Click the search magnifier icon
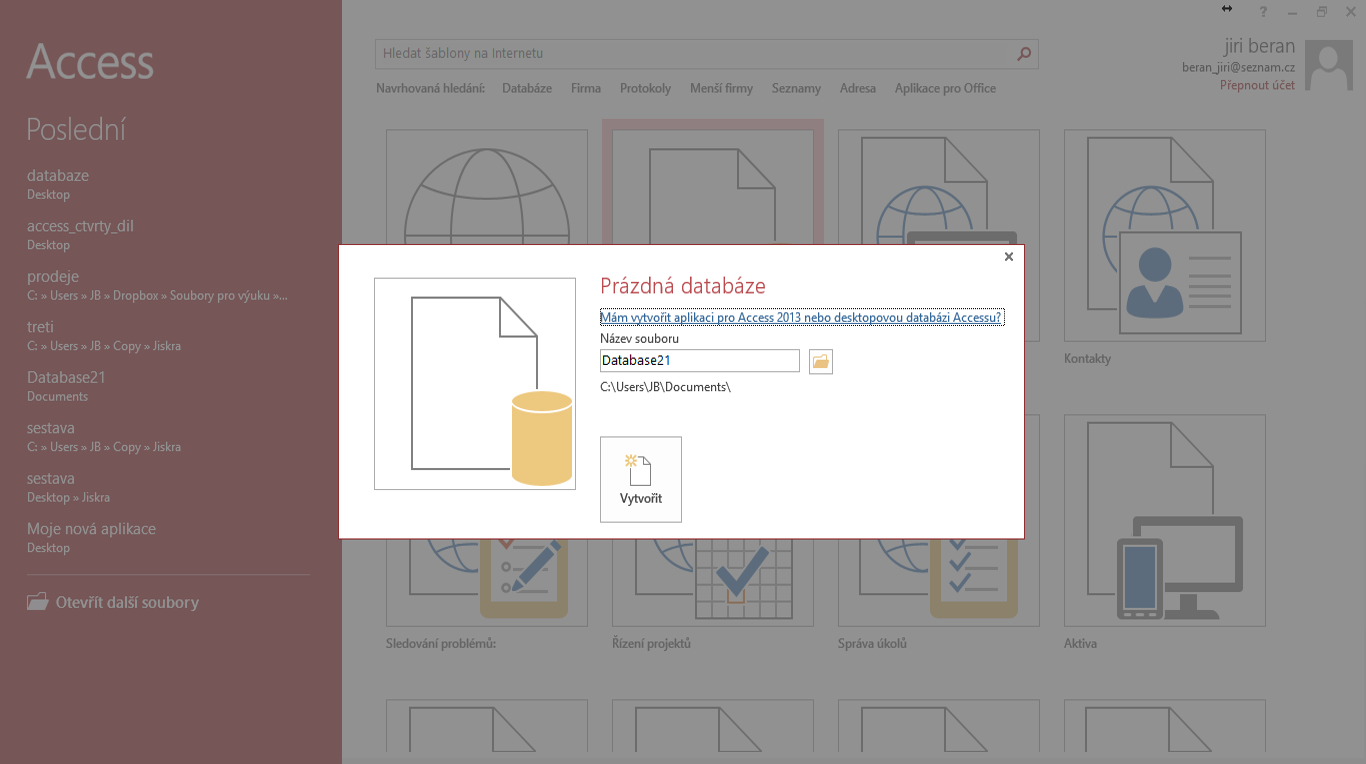Viewport: 1366px width, 764px height. pos(1024,54)
